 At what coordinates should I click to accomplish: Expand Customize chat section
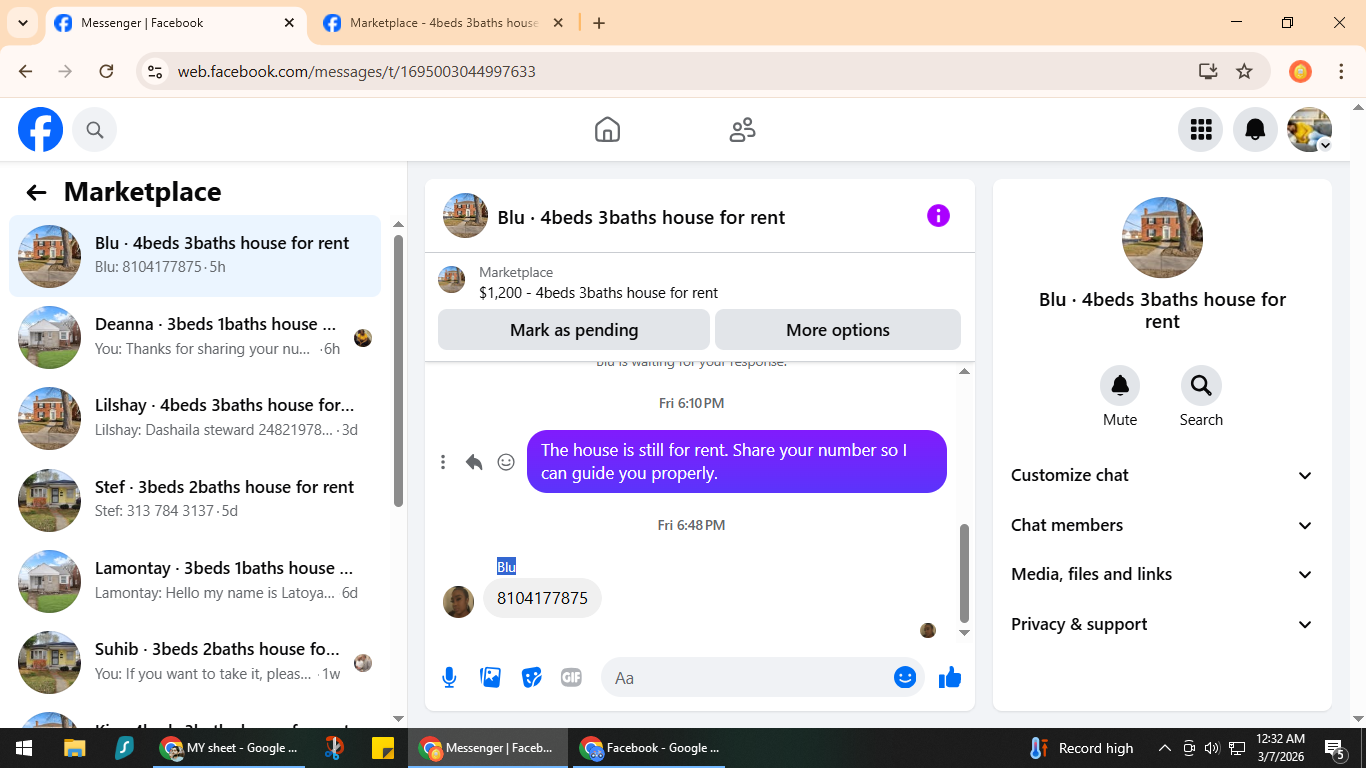(1162, 476)
